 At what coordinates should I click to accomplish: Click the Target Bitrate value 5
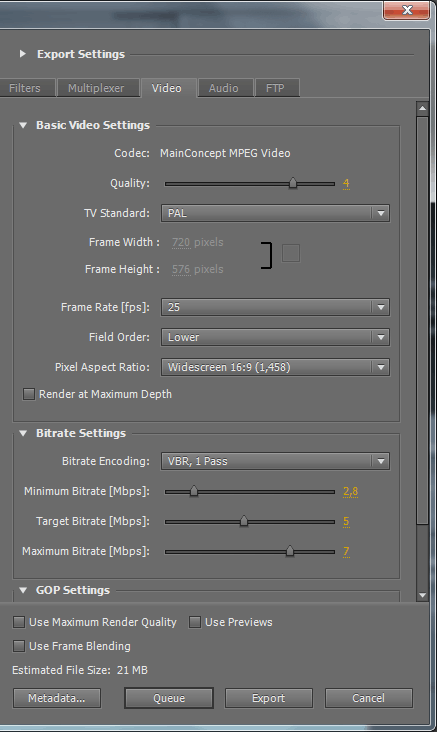[346, 521]
